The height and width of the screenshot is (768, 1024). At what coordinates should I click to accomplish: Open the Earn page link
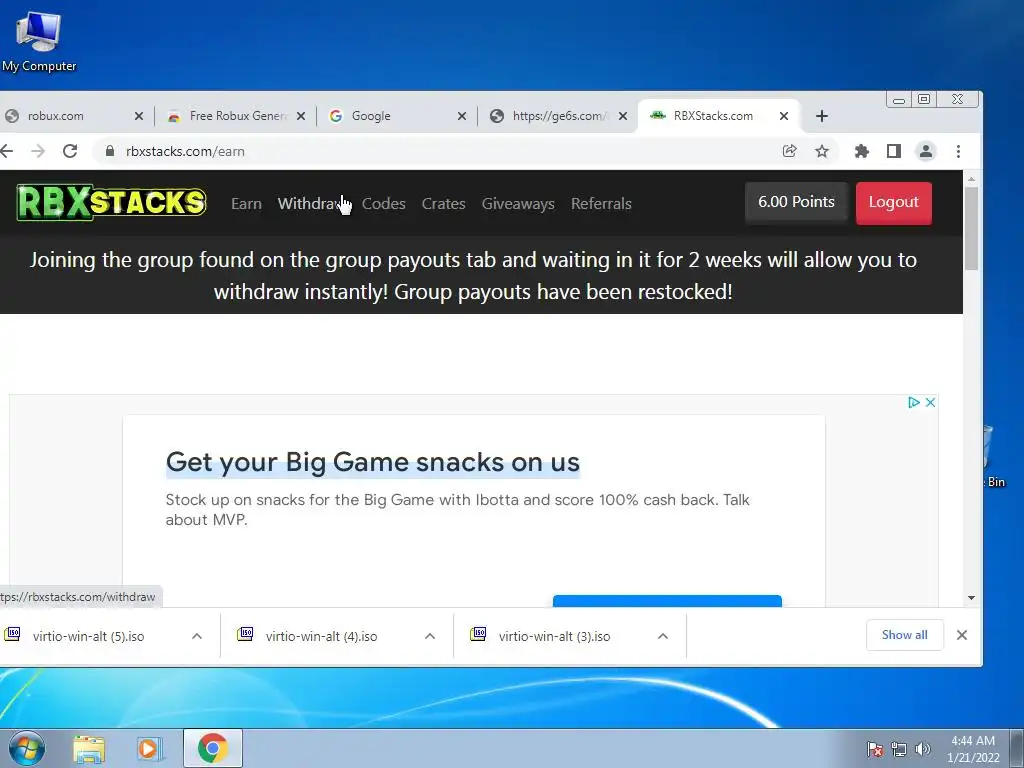click(x=246, y=204)
